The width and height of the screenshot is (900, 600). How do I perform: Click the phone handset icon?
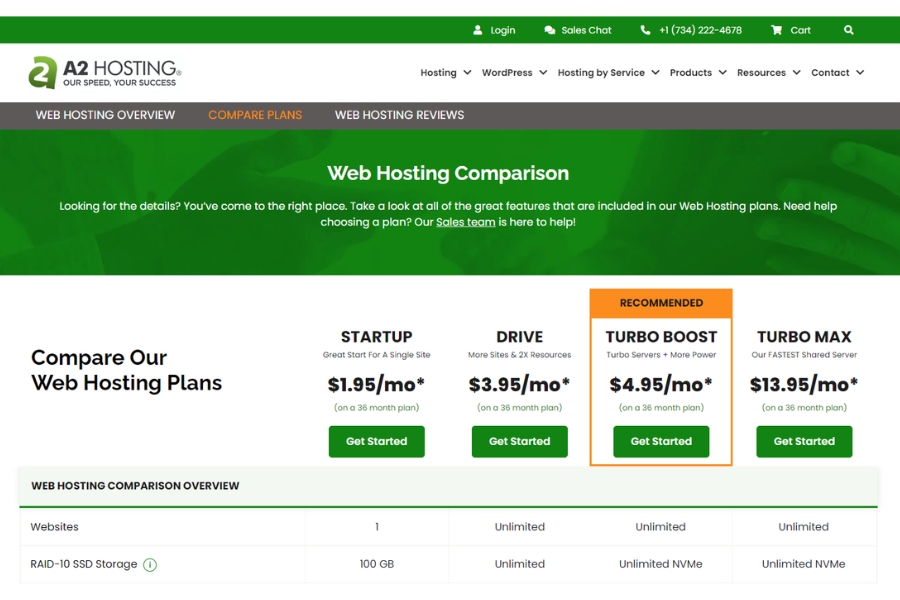coord(645,30)
